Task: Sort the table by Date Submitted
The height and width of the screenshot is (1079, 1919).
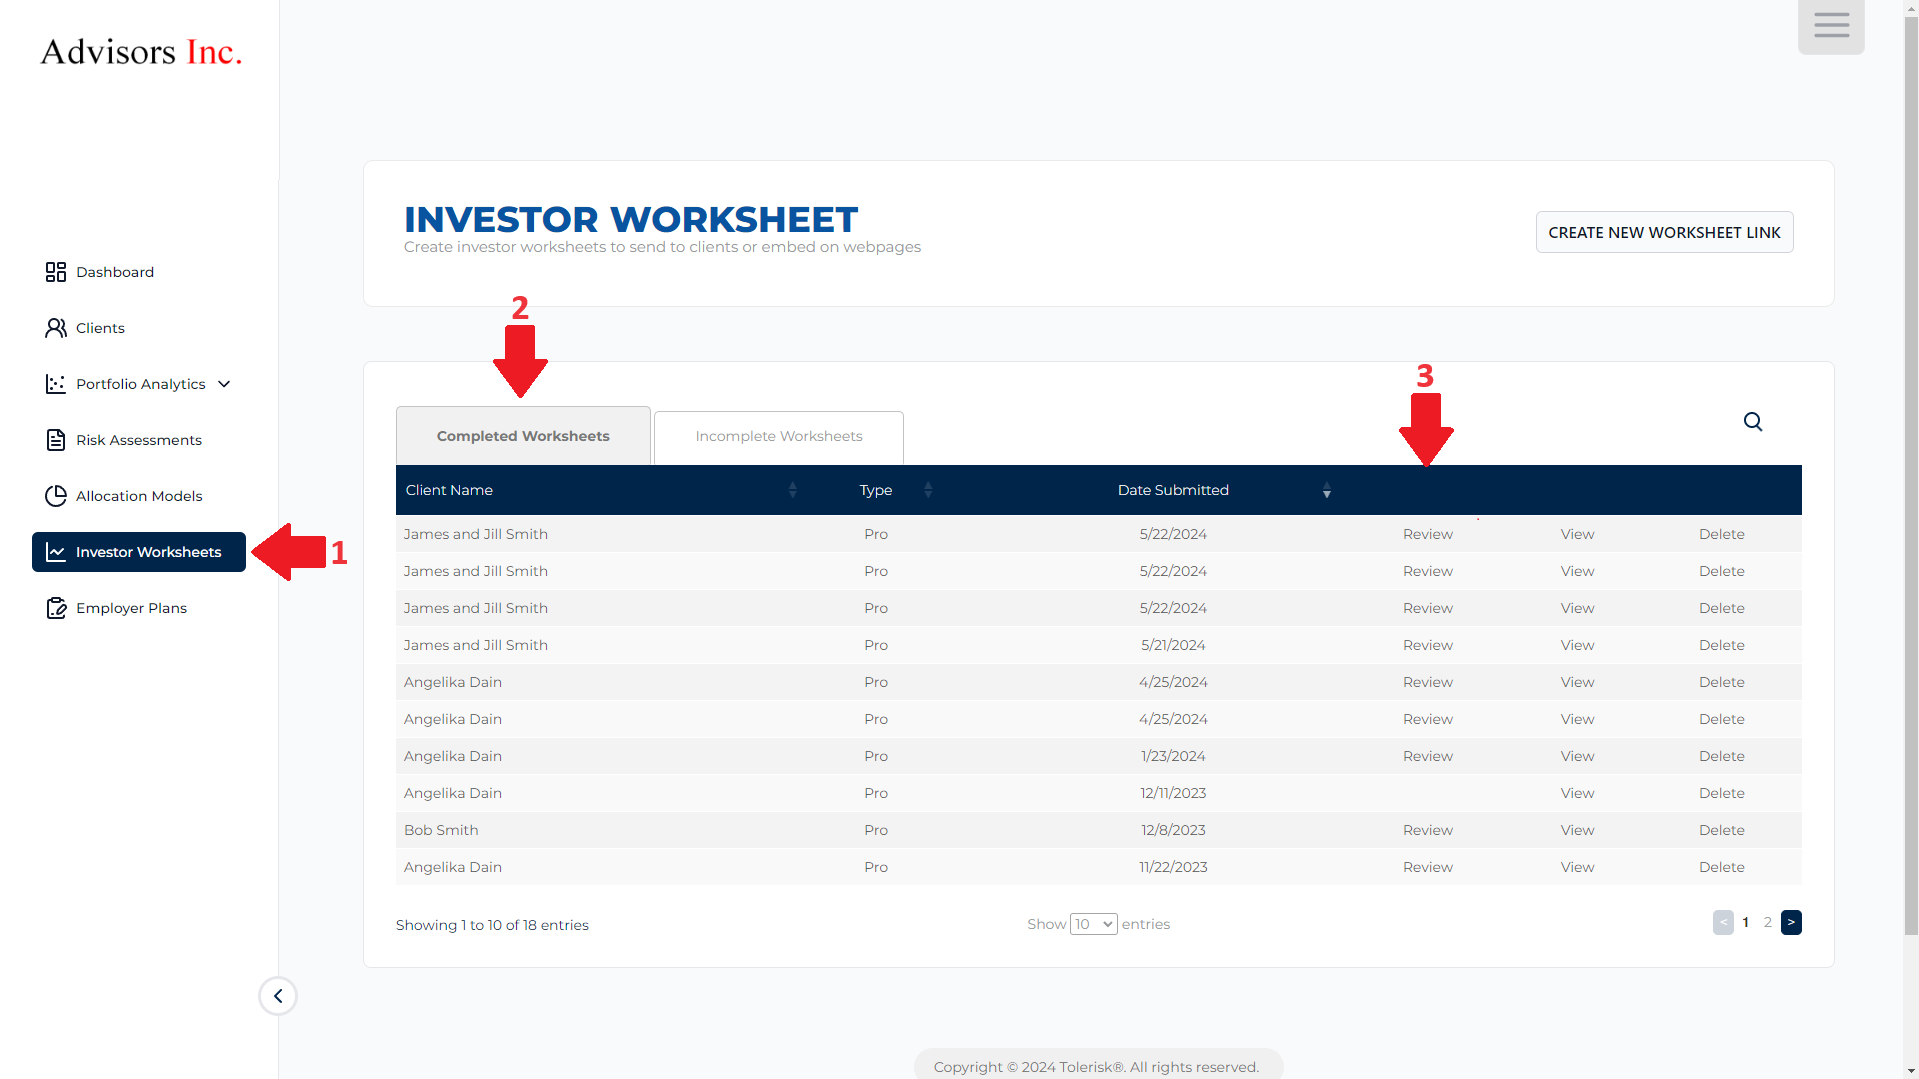Action: (1326, 490)
